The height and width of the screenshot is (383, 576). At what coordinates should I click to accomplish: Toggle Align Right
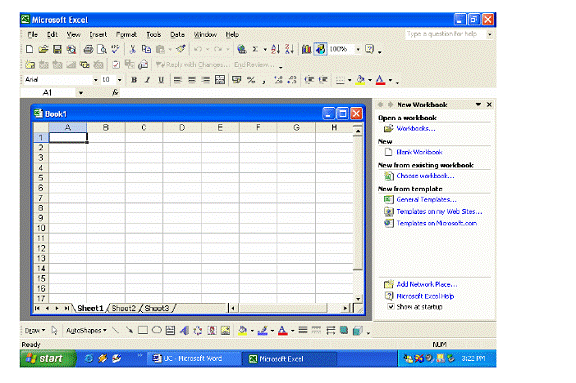click(206, 80)
